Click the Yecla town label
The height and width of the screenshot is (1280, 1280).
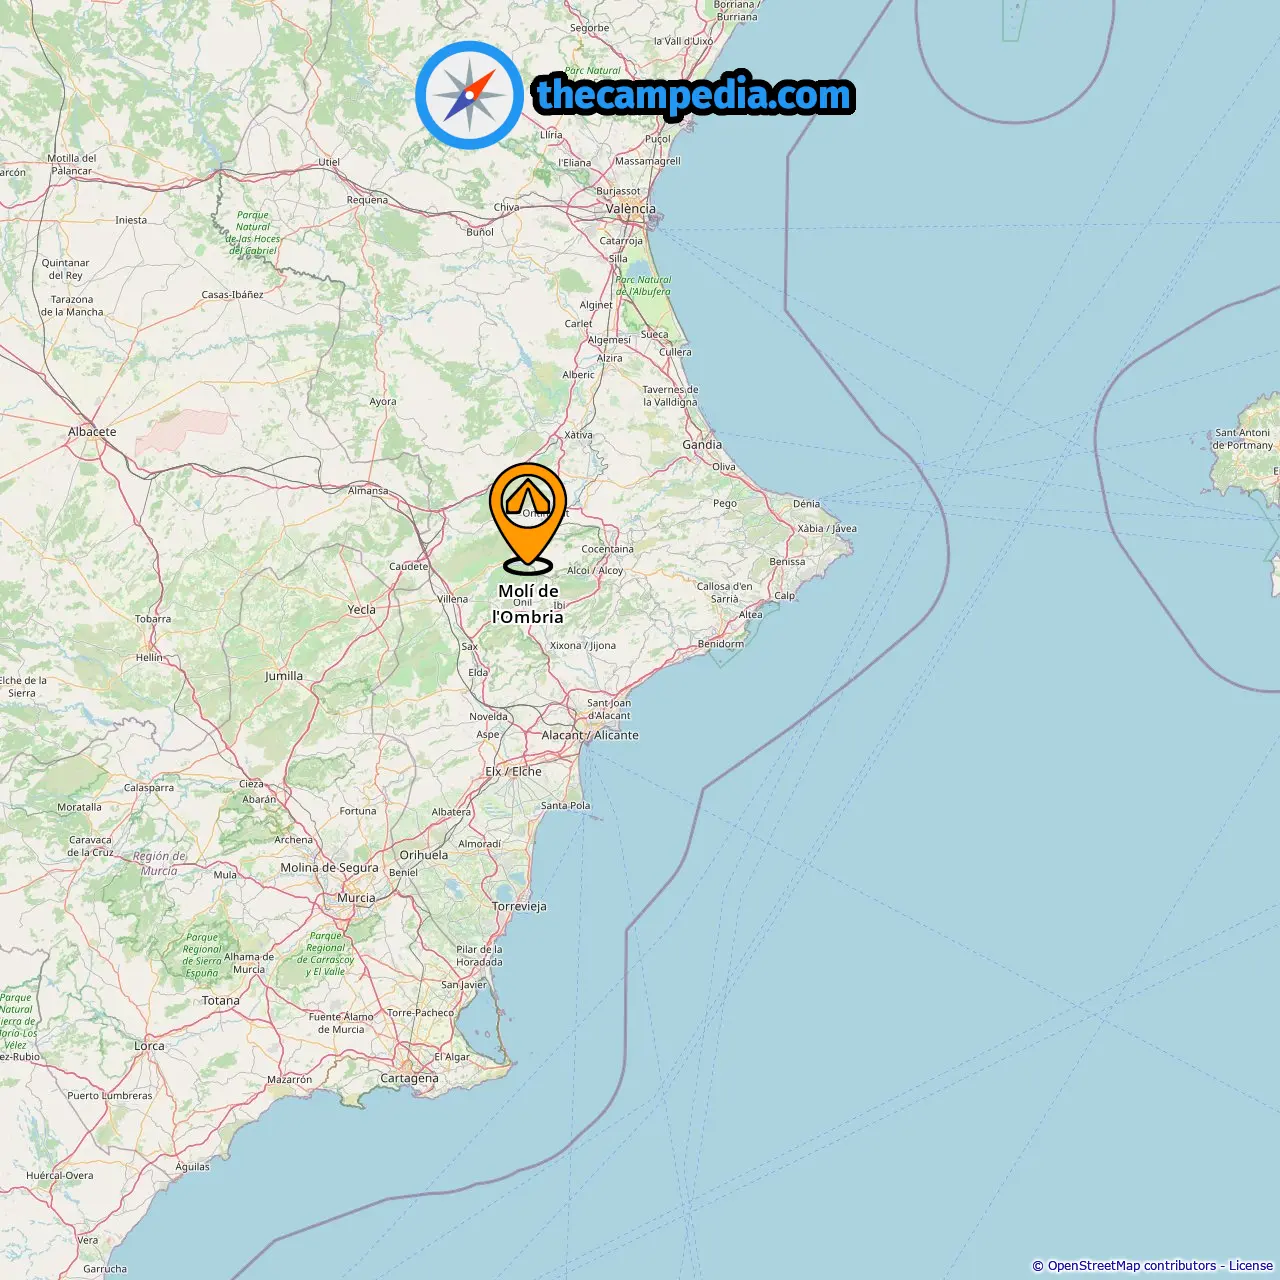361,610
